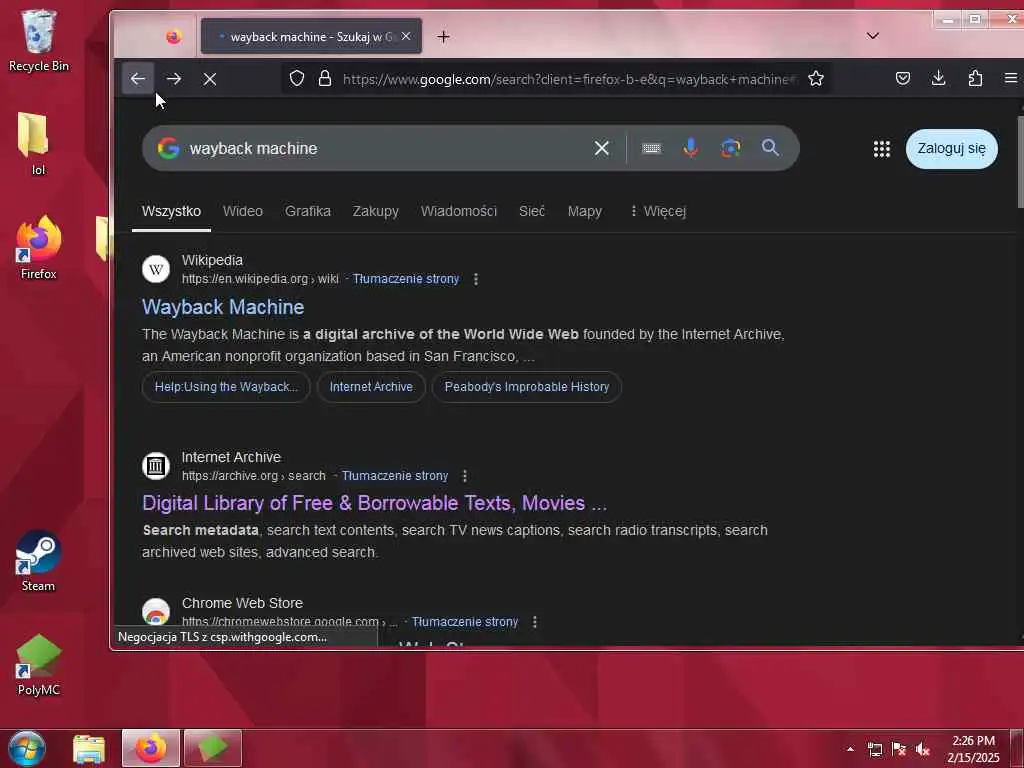The height and width of the screenshot is (768, 1024).
Task: Click the Firefox address bar URL
Action: (569, 79)
